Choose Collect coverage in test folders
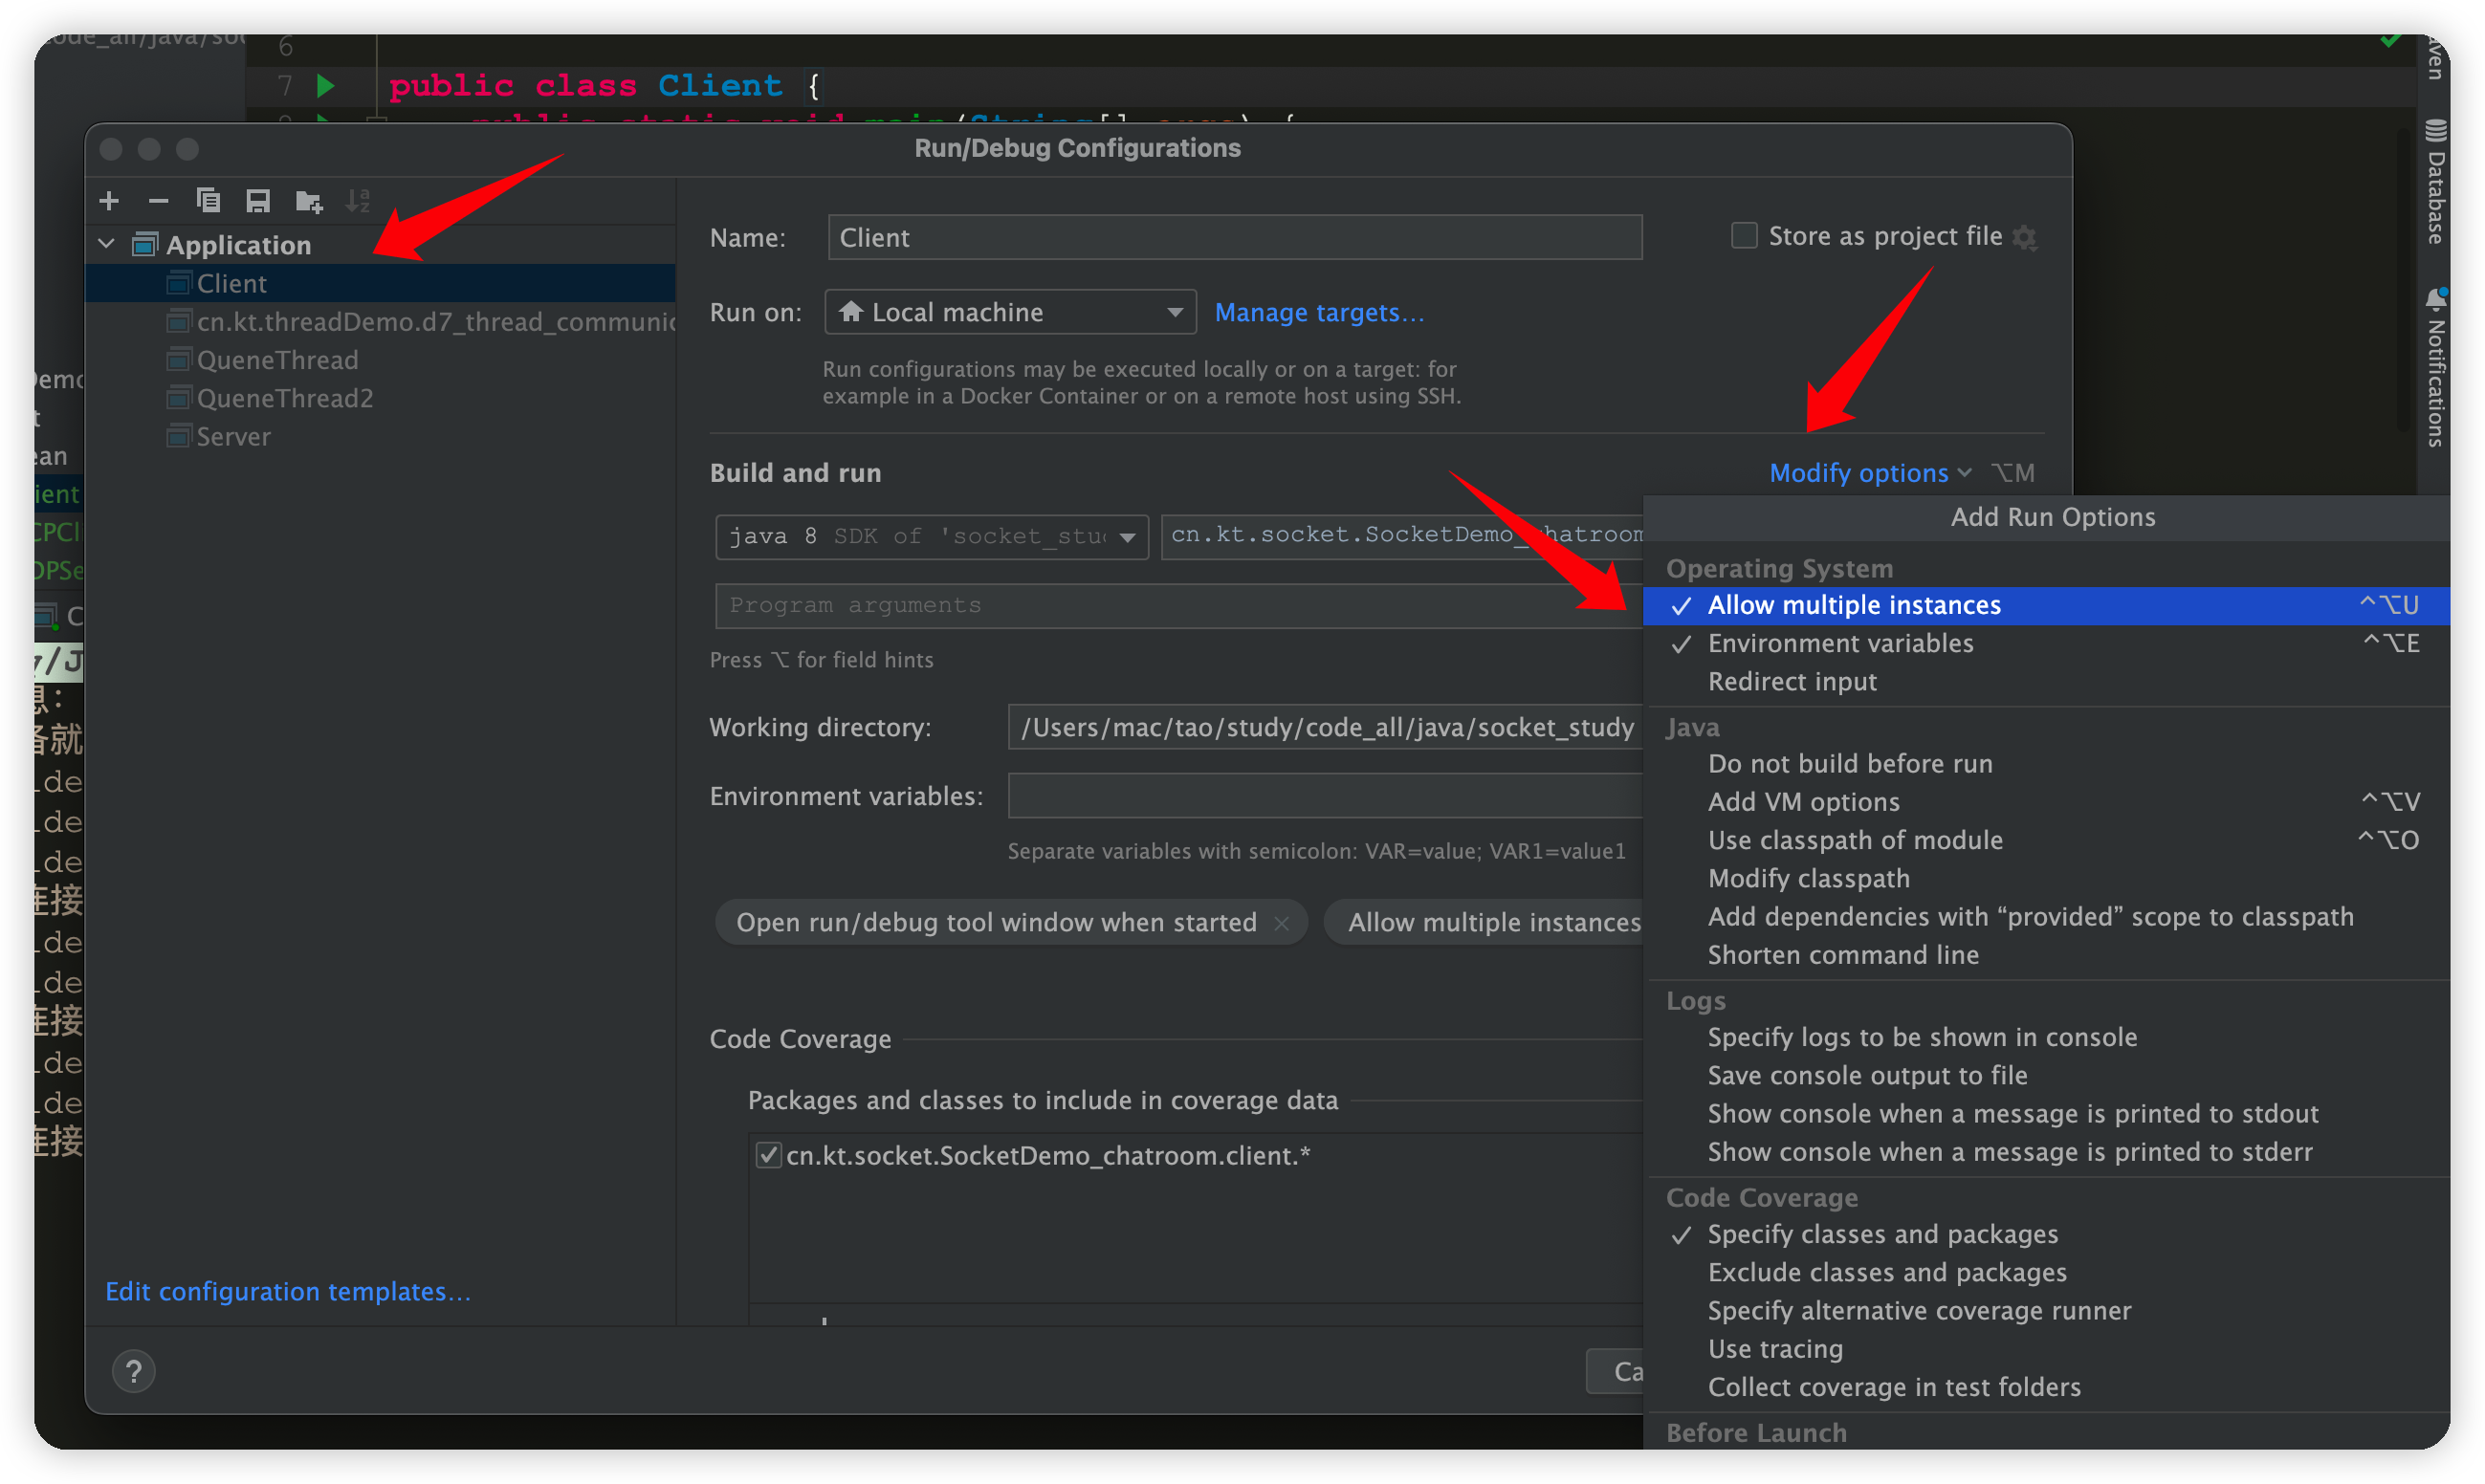Image resolution: width=2485 pixels, height=1484 pixels. tap(2046, 1388)
